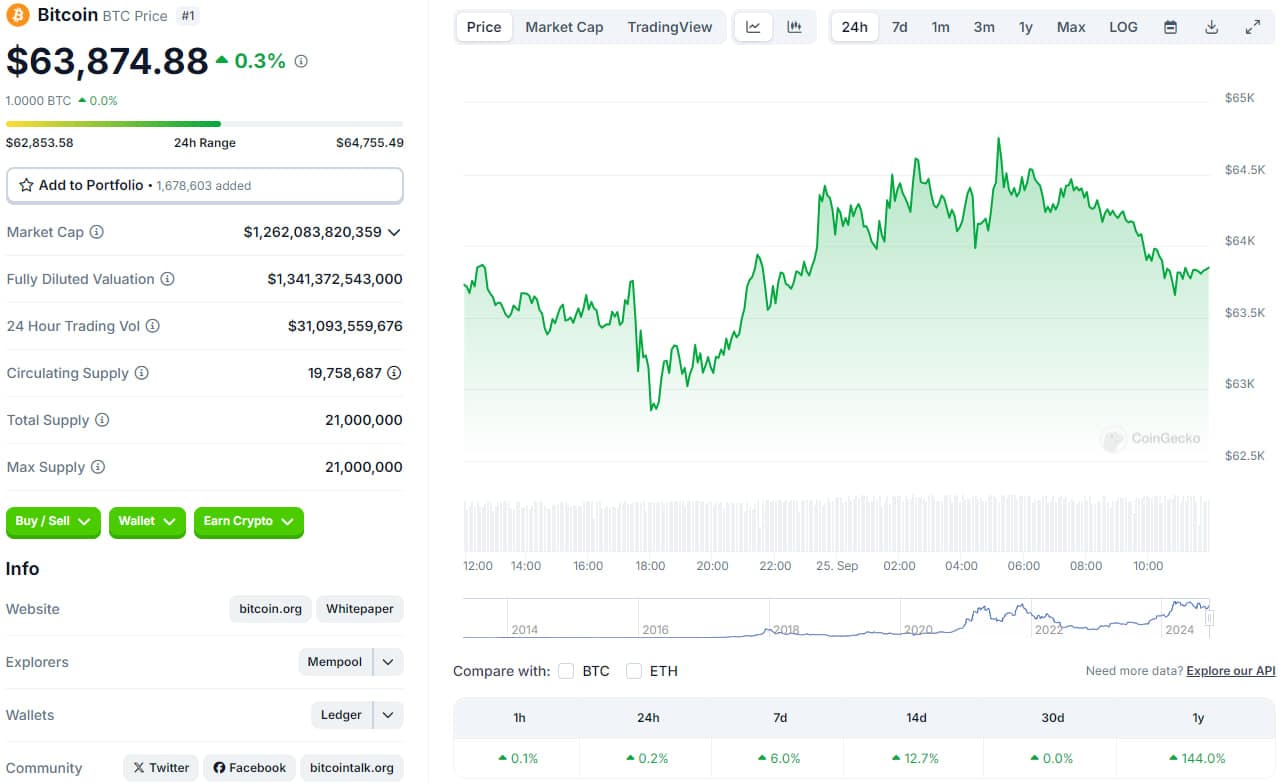This screenshot has width=1280, height=783.
Task: Open the Whitepaper link
Action: 360,609
